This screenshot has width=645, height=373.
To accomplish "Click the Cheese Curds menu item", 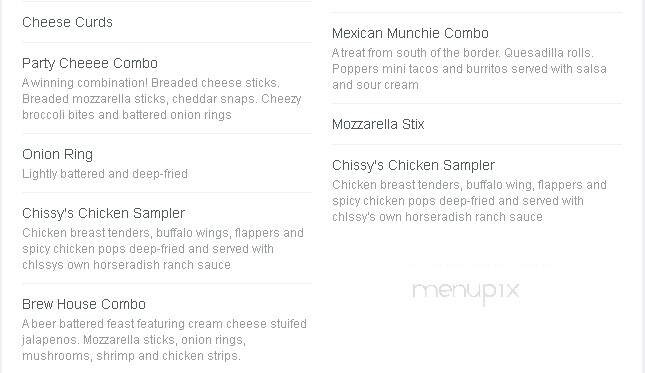I will click(x=67, y=22).
